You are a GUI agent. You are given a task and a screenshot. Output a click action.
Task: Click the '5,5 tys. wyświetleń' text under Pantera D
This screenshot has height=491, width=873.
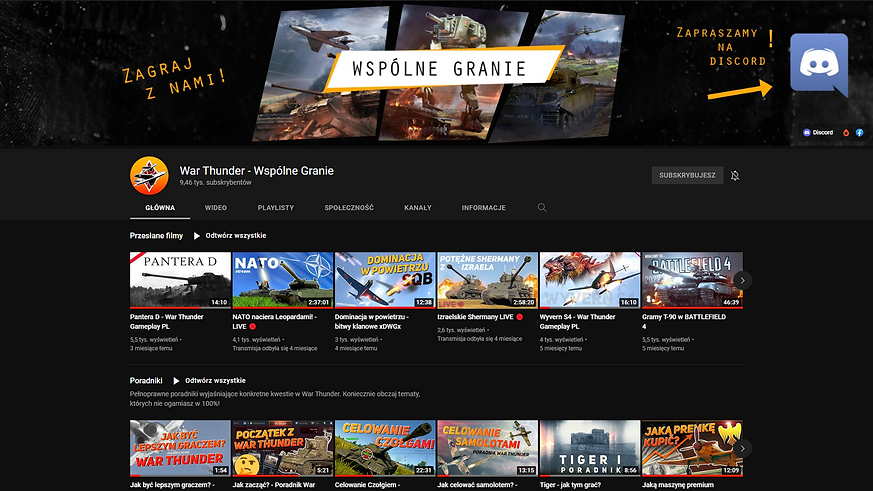tap(155, 340)
